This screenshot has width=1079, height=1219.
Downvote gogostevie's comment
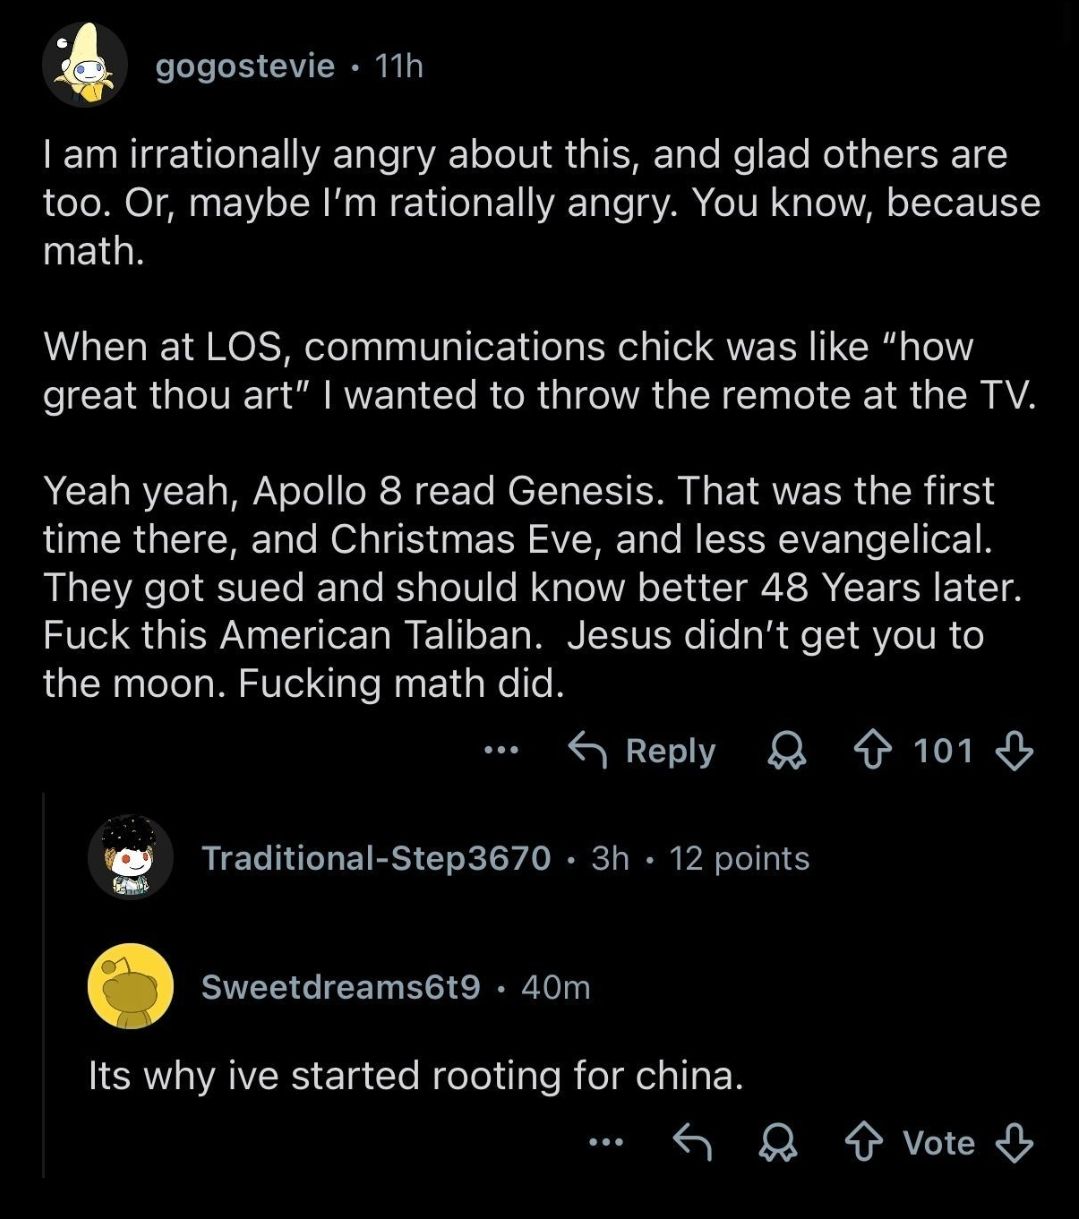tap(1014, 750)
